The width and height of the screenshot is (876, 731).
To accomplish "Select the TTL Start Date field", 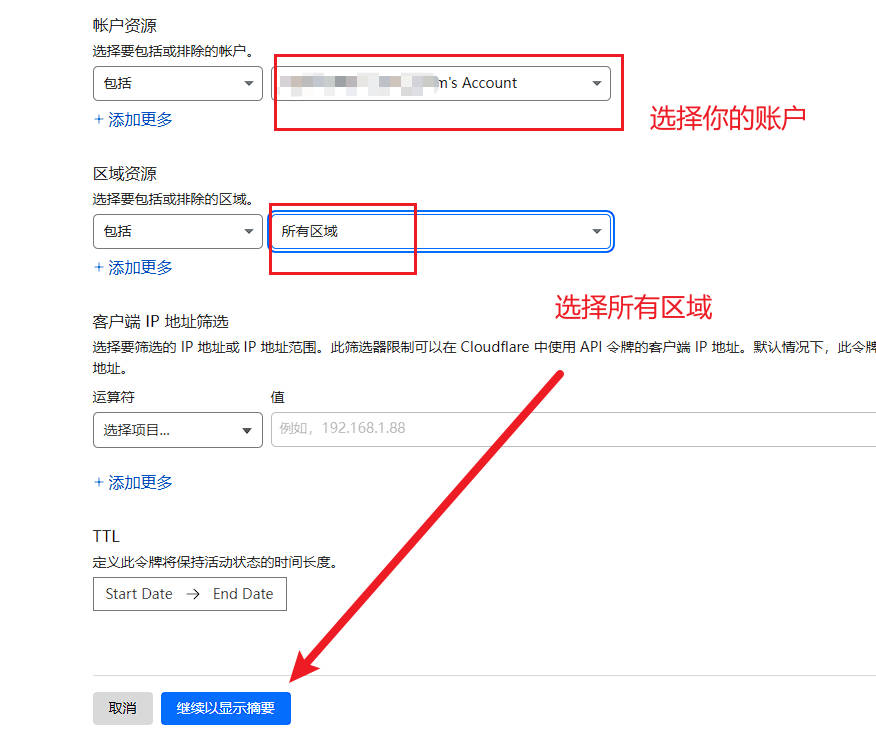I will pos(139,594).
